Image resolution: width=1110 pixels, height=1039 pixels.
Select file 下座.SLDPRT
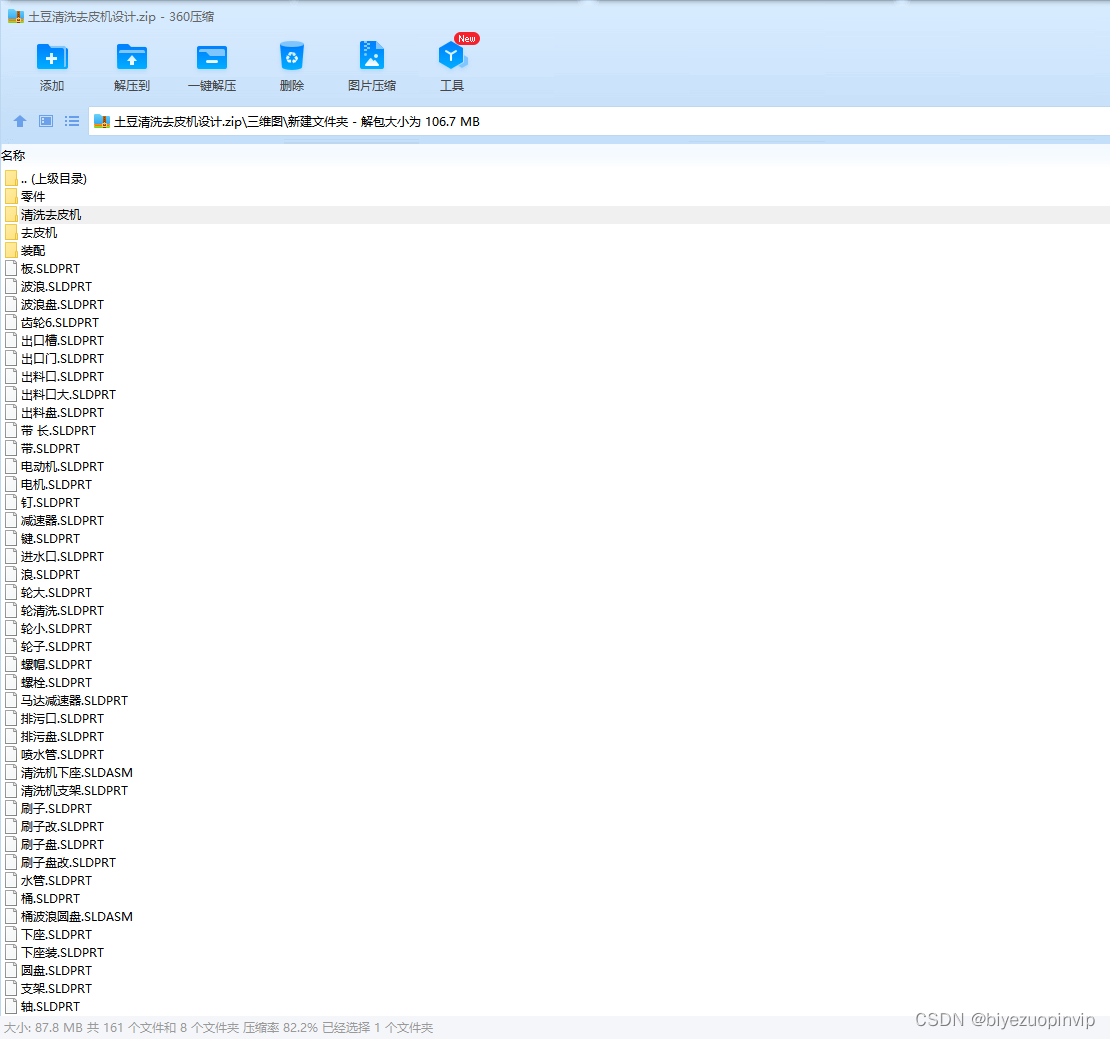57,935
